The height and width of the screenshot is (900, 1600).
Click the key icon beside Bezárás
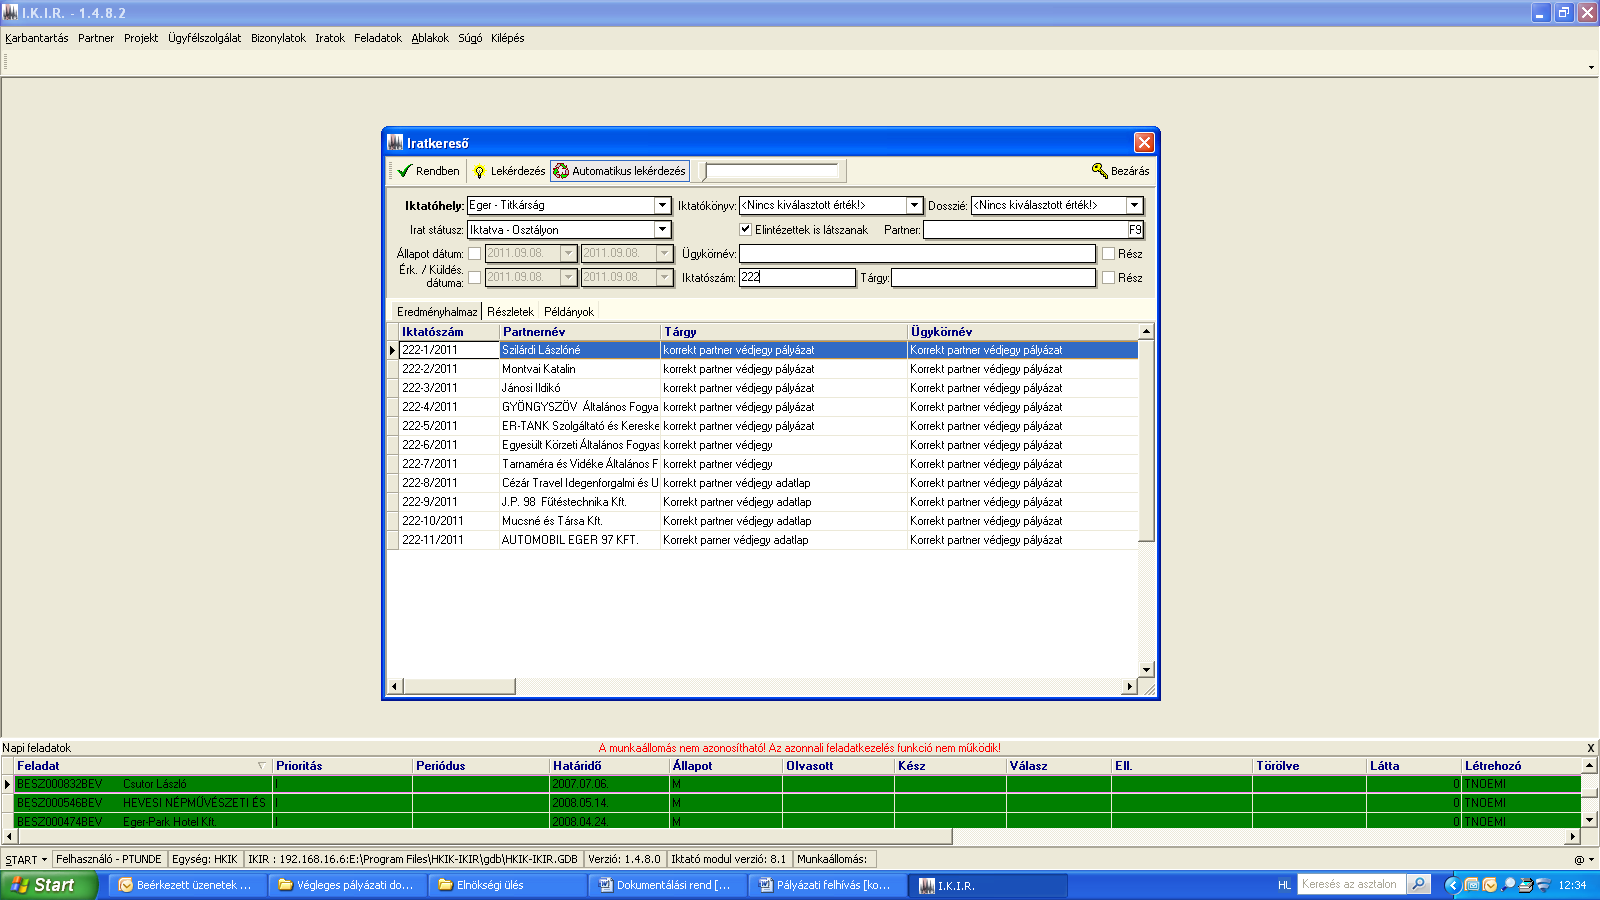coord(1100,171)
